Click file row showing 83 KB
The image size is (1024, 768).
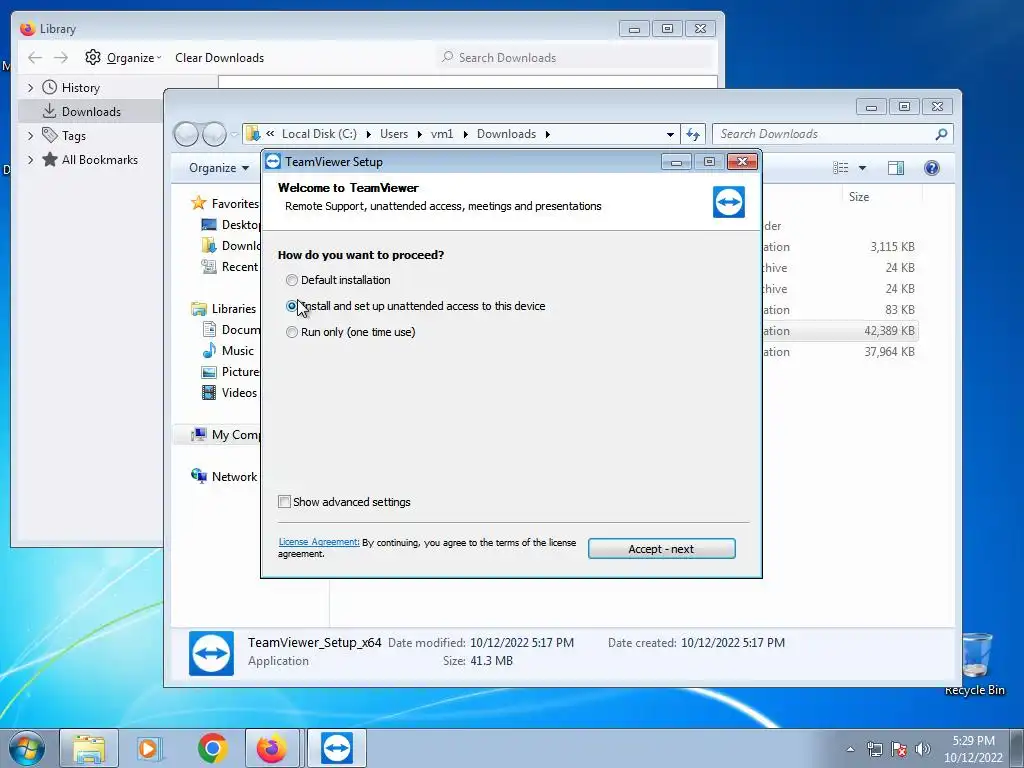pos(840,310)
